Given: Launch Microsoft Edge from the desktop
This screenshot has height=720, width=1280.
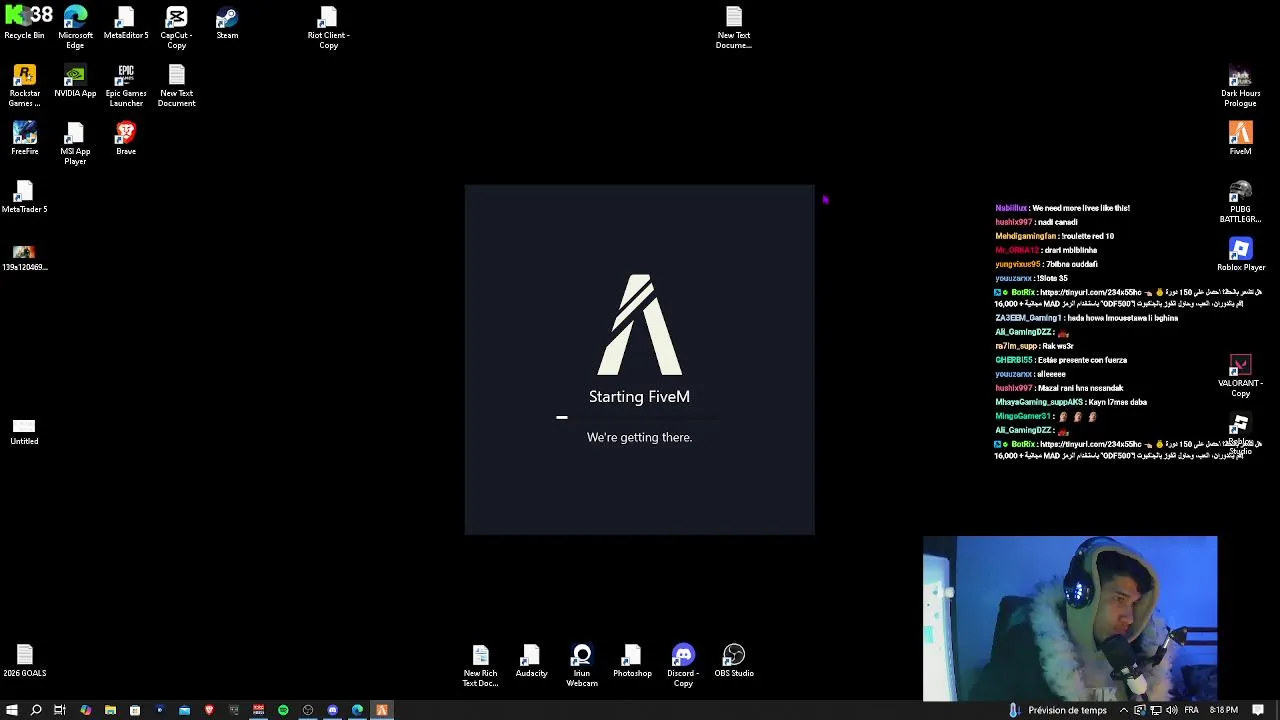Looking at the screenshot, I should click(75, 28).
